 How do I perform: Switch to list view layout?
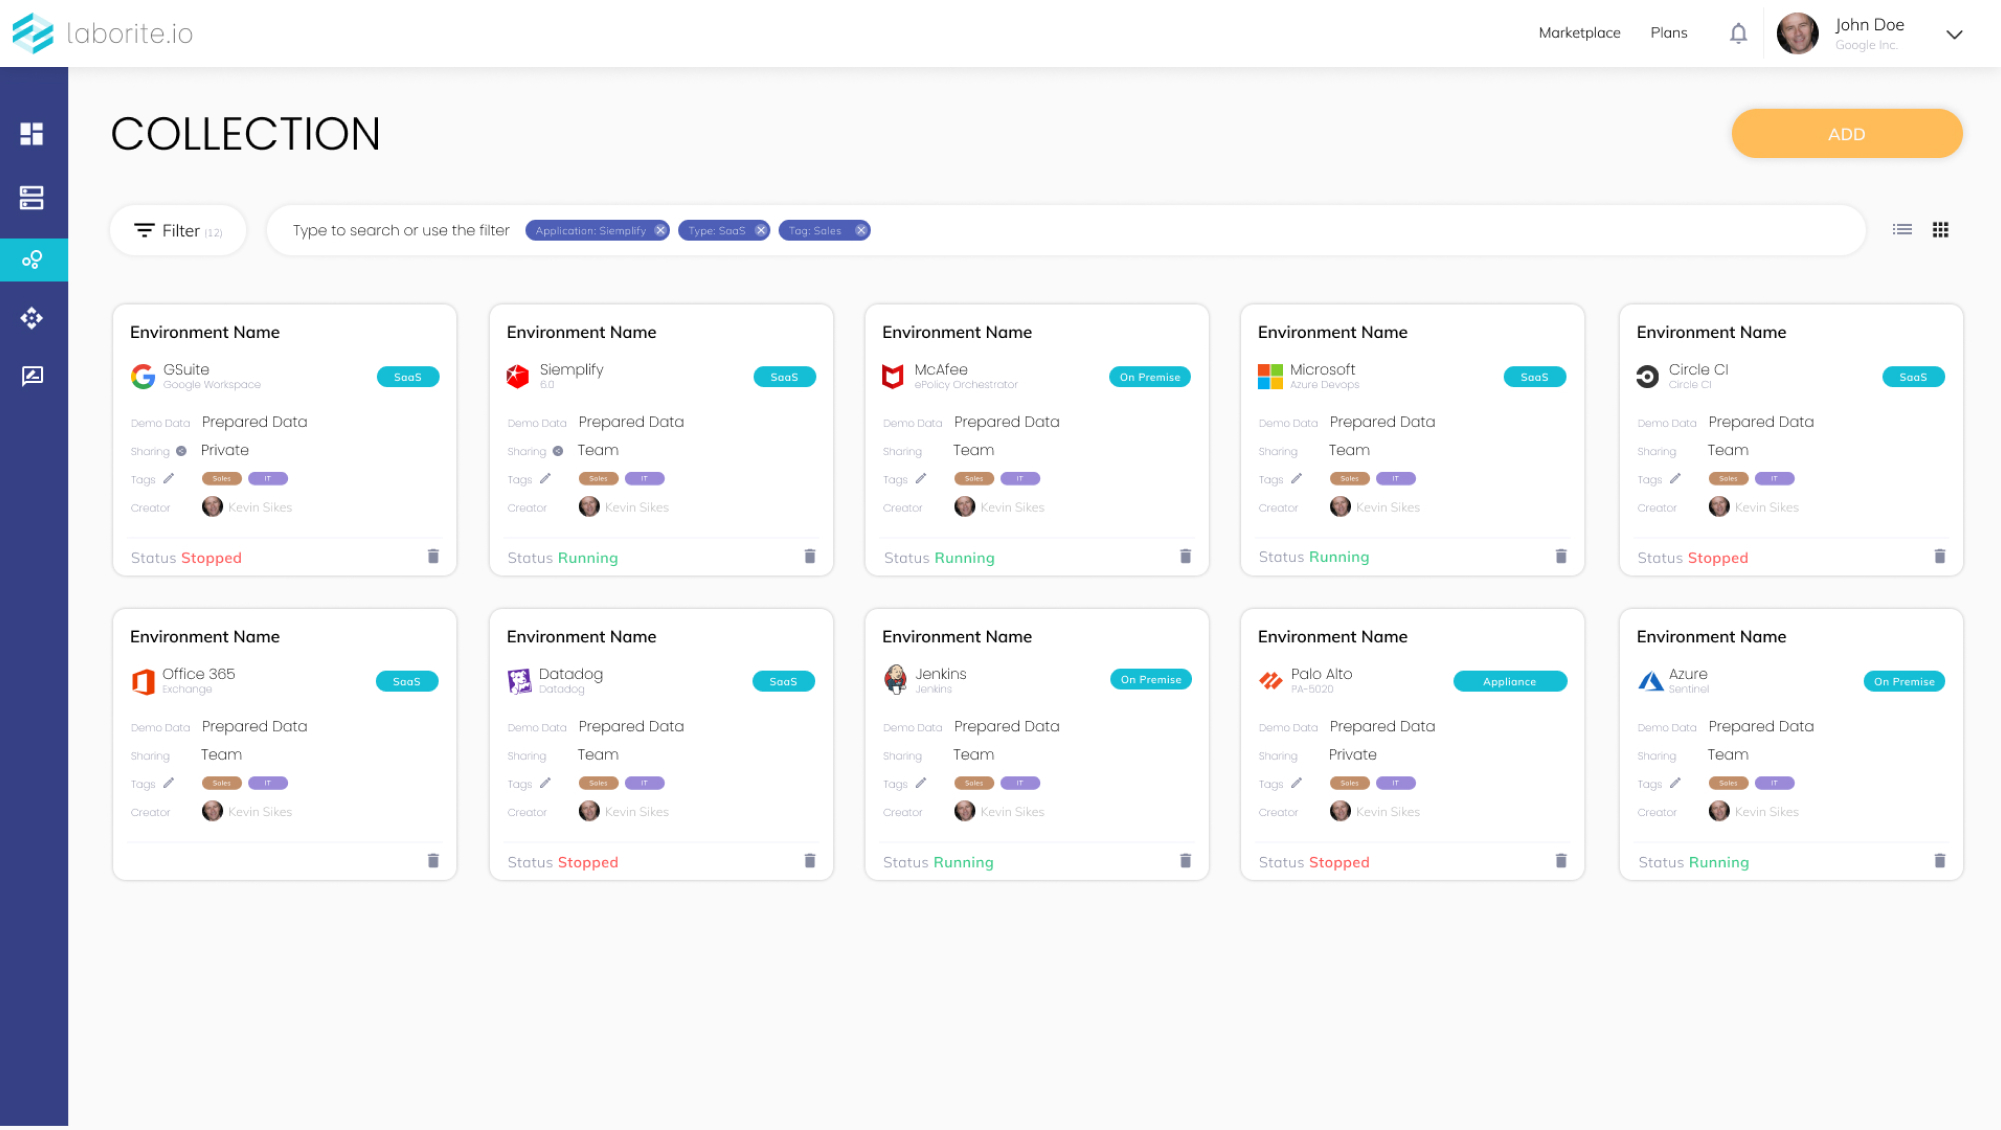(x=1902, y=230)
